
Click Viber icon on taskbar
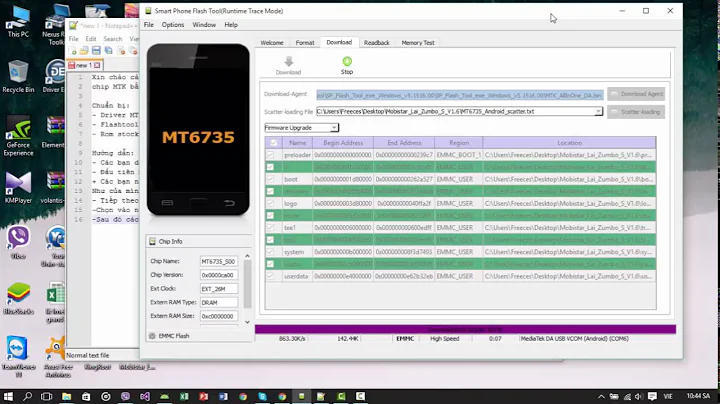tap(125, 396)
